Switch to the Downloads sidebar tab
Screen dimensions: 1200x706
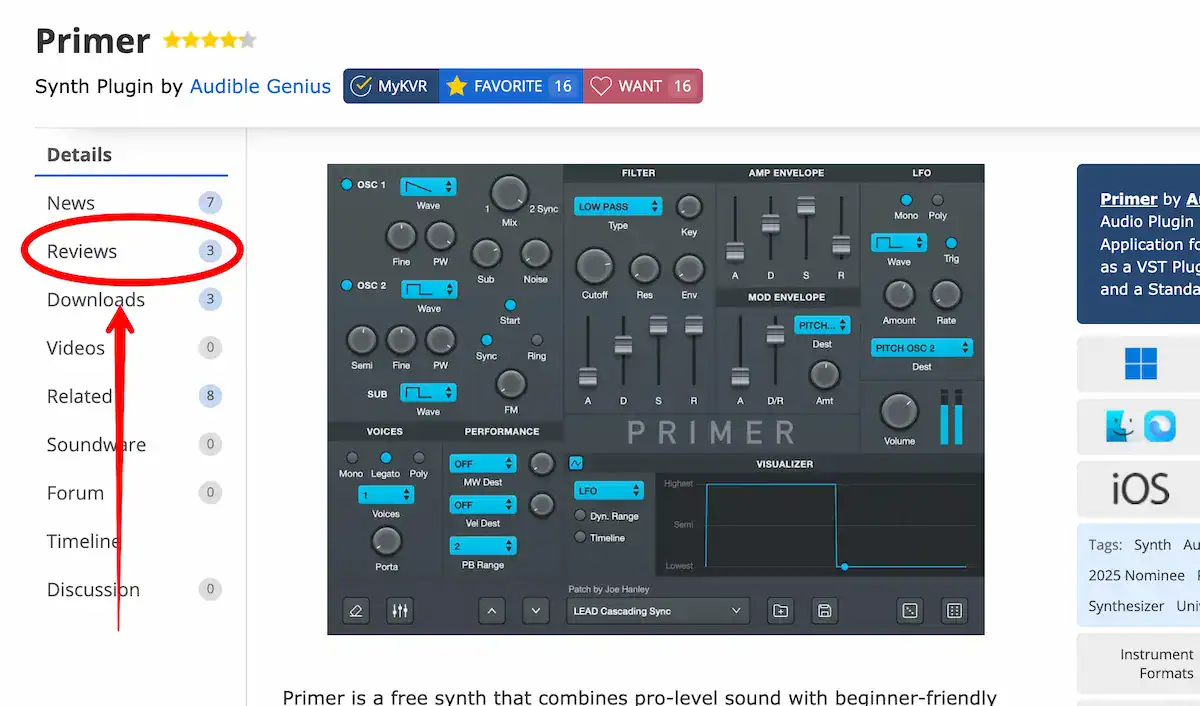pyautogui.click(x=96, y=300)
